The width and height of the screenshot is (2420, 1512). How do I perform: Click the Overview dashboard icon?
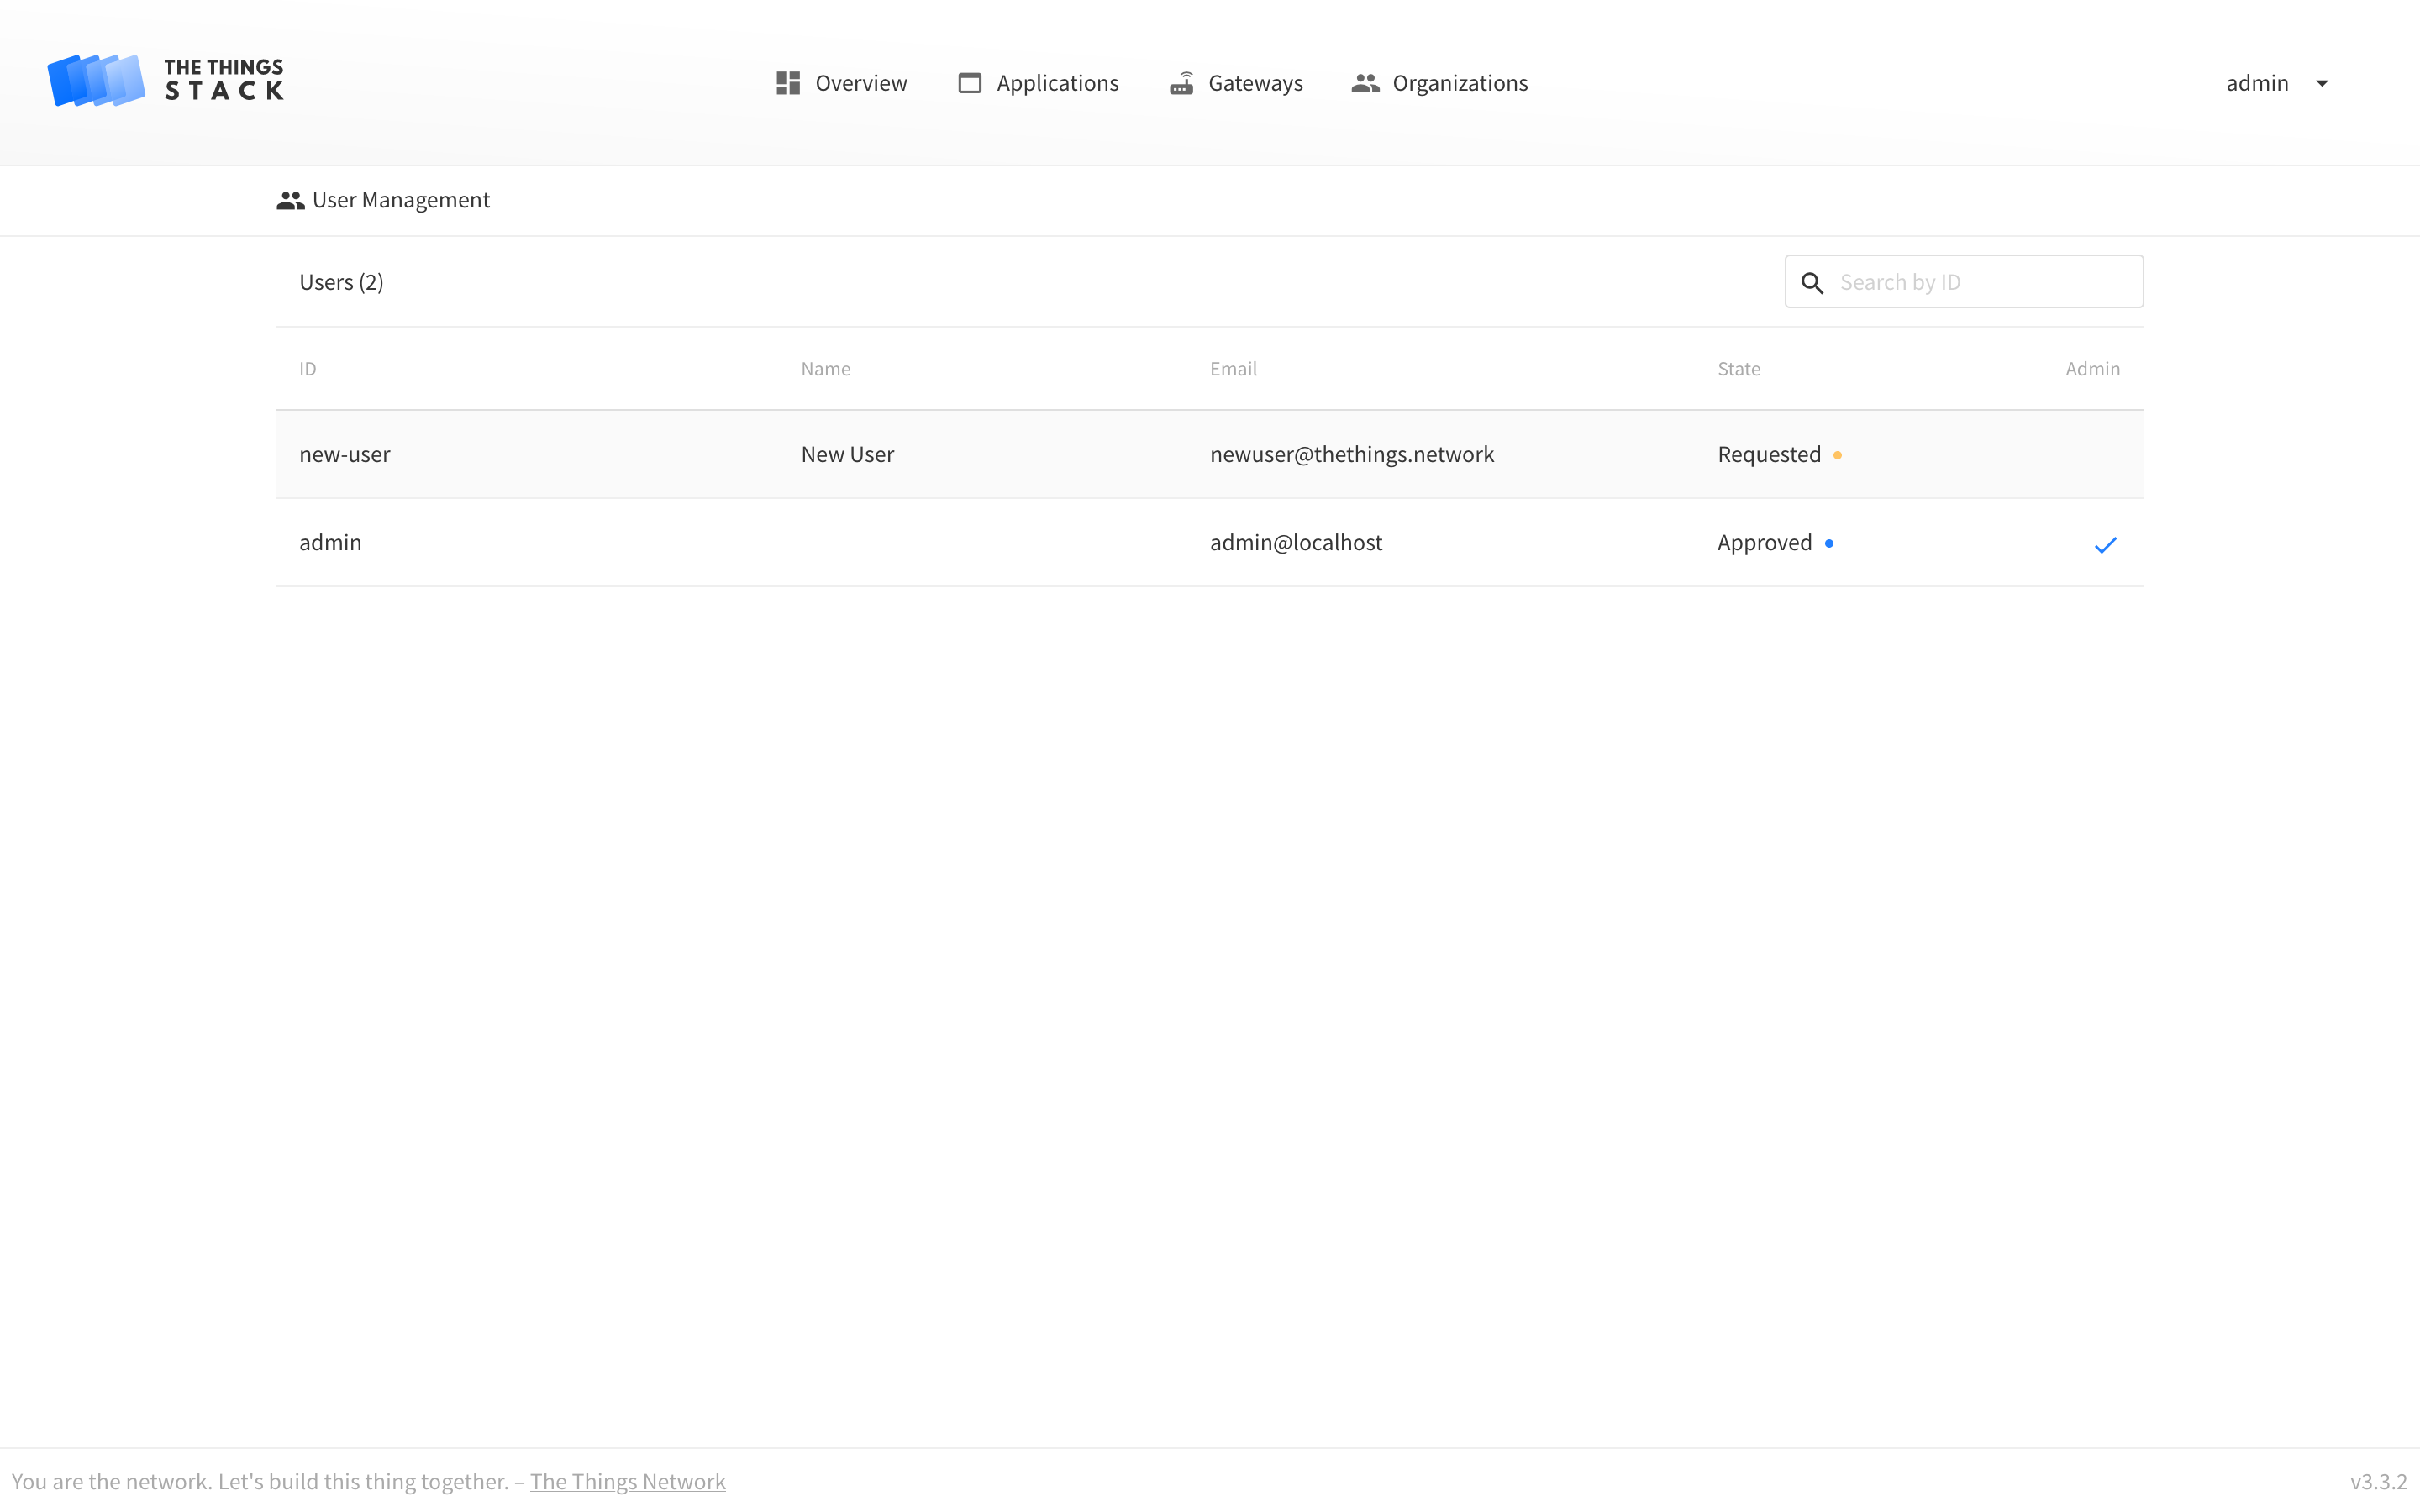click(788, 83)
